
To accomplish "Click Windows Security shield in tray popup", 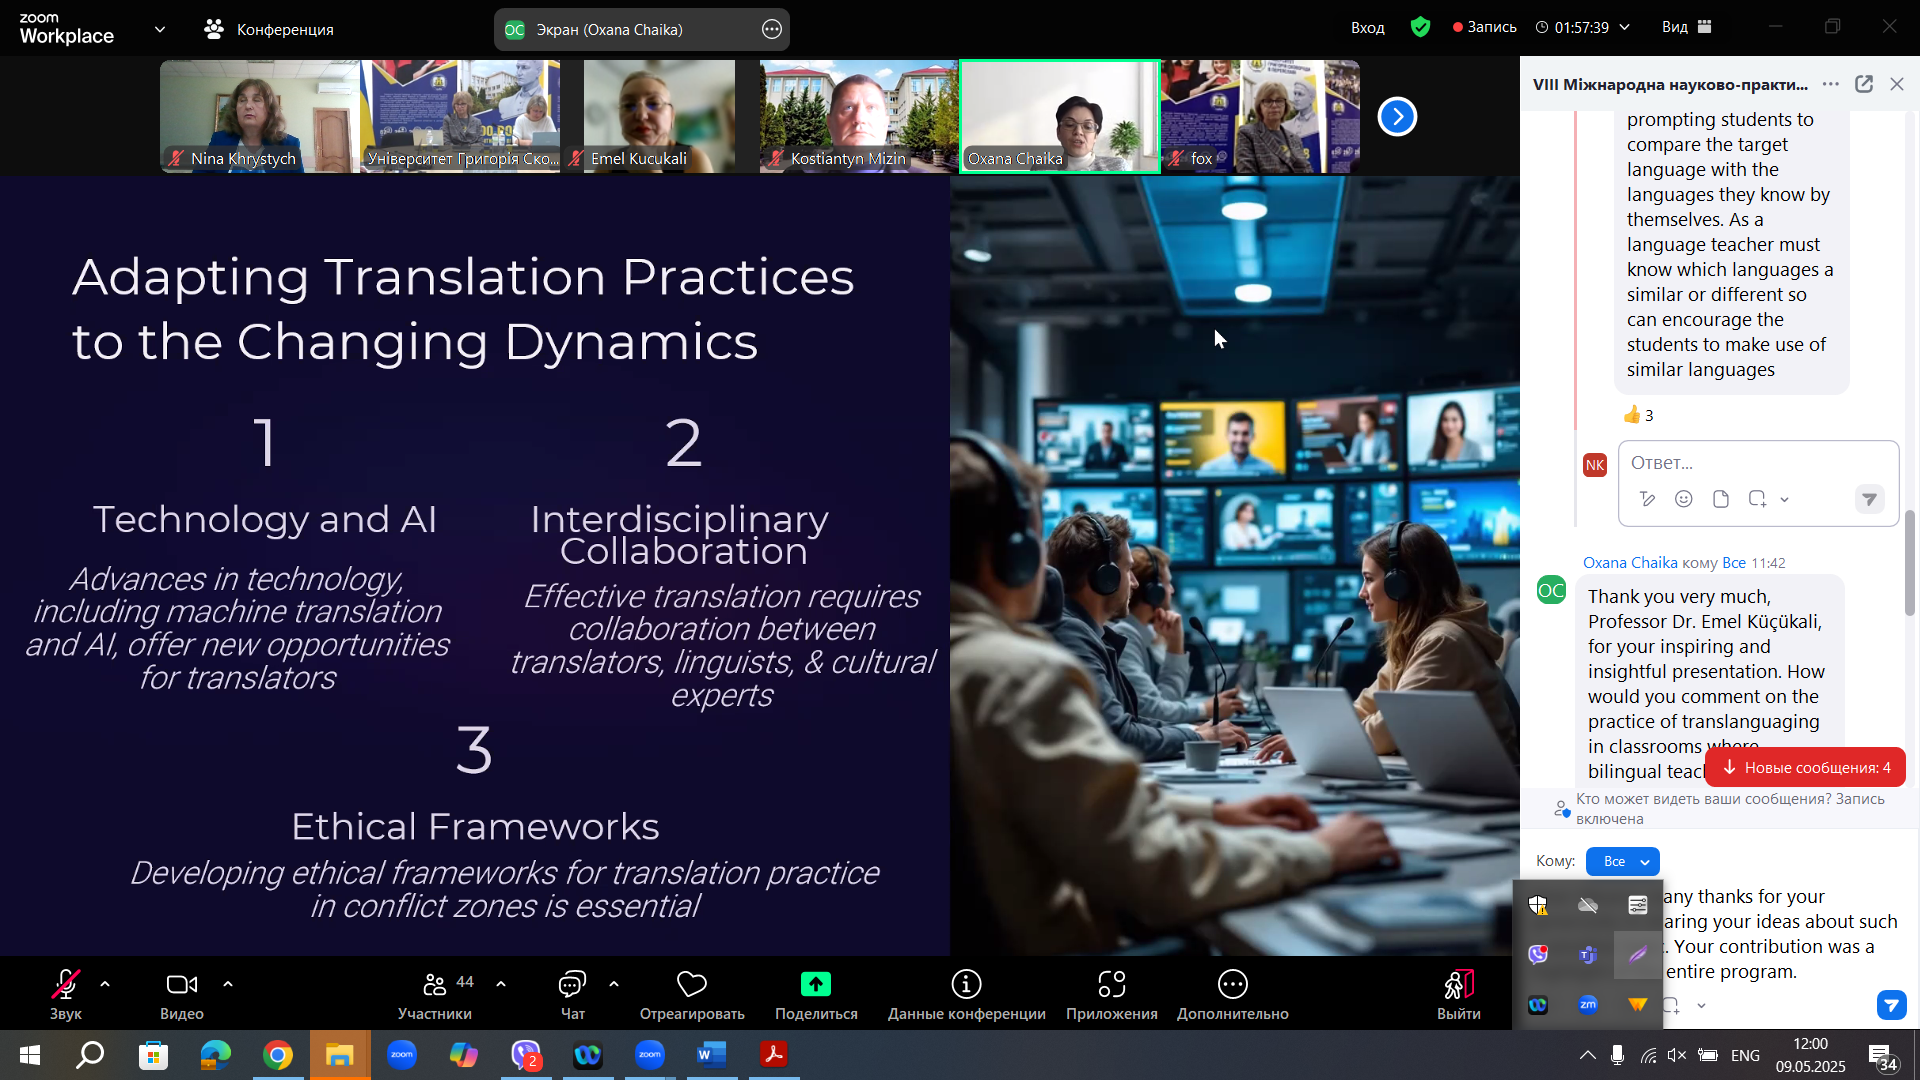I will pos(1538,905).
